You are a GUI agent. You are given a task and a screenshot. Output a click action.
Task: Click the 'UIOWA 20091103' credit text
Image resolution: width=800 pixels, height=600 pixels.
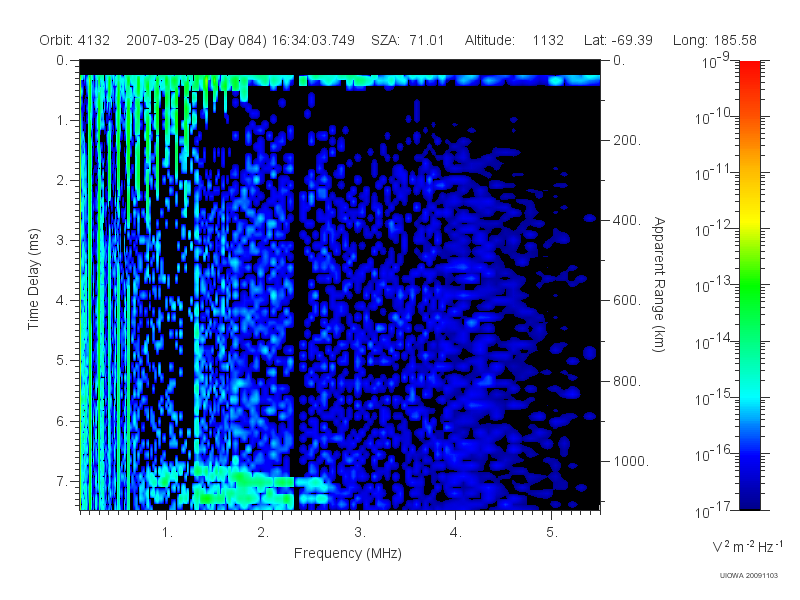tap(748, 576)
